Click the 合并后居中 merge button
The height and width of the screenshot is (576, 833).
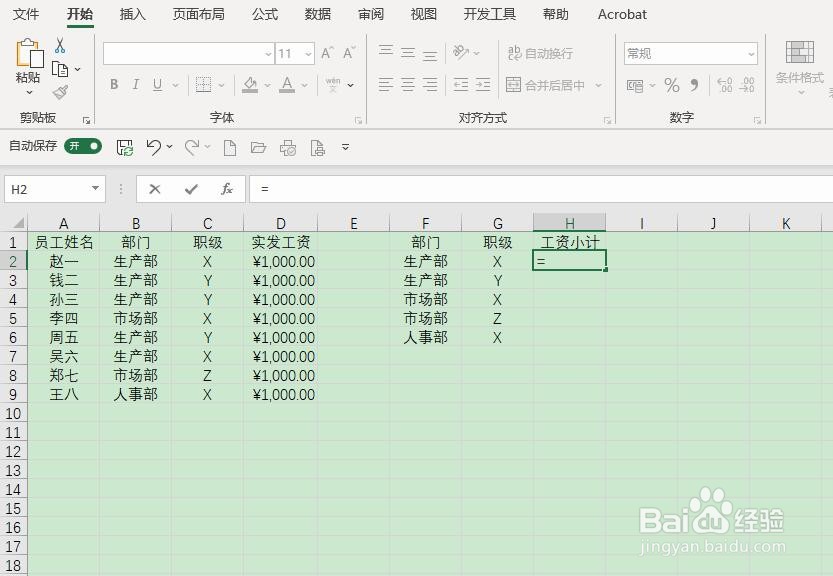click(546, 85)
